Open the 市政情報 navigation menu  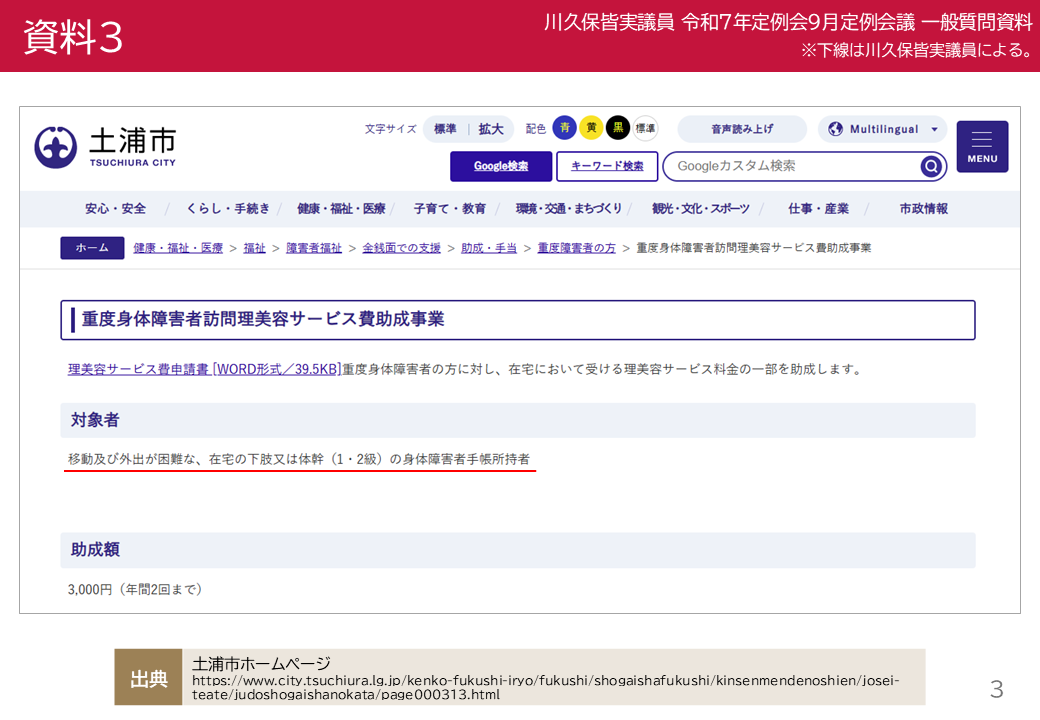(x=923, y=209)
